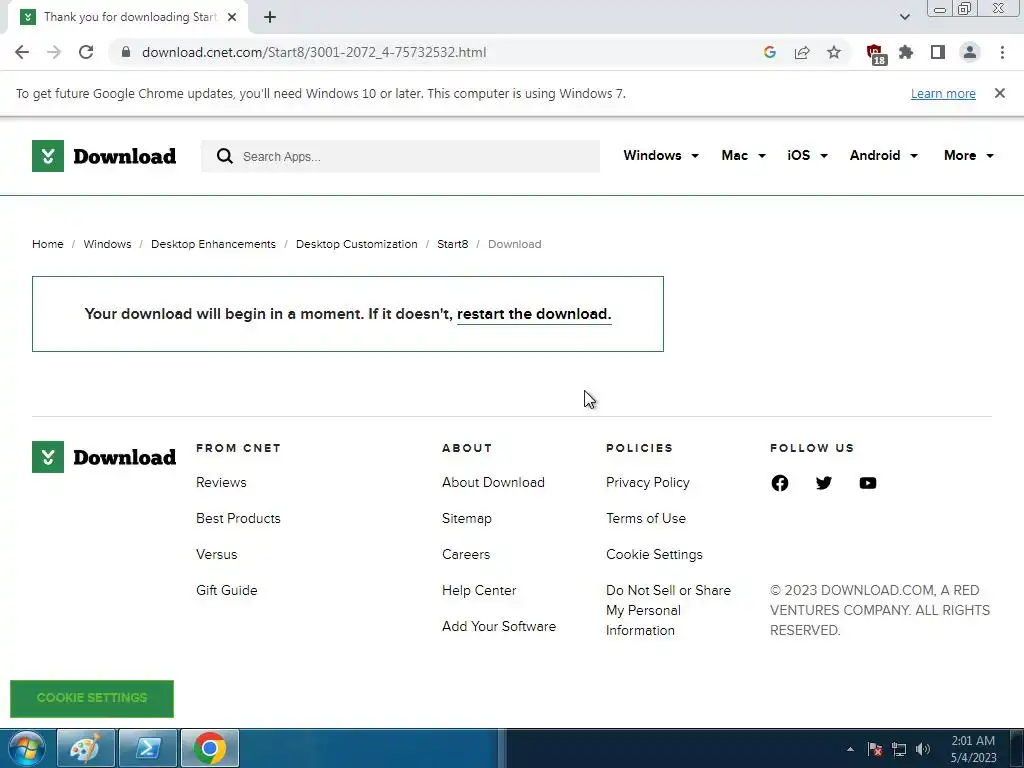The height and width of the screenshot is (768, 1024).
Task: Share this page icon
Action: [x=802, y=52]
